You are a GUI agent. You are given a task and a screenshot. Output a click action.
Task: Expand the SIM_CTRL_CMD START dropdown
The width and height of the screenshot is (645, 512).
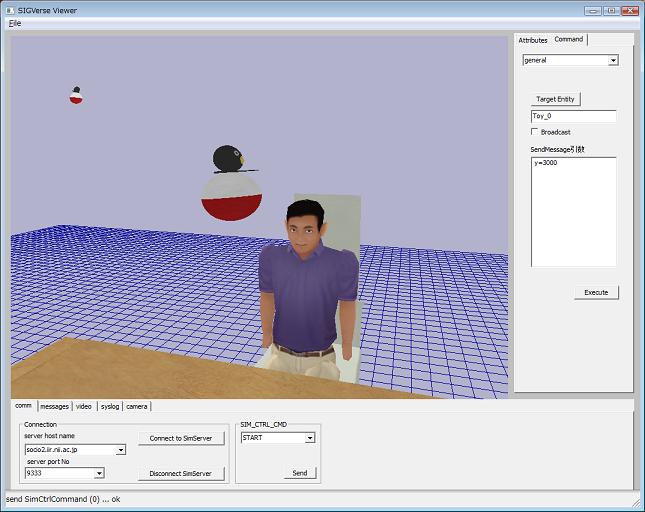coord(310,438)
